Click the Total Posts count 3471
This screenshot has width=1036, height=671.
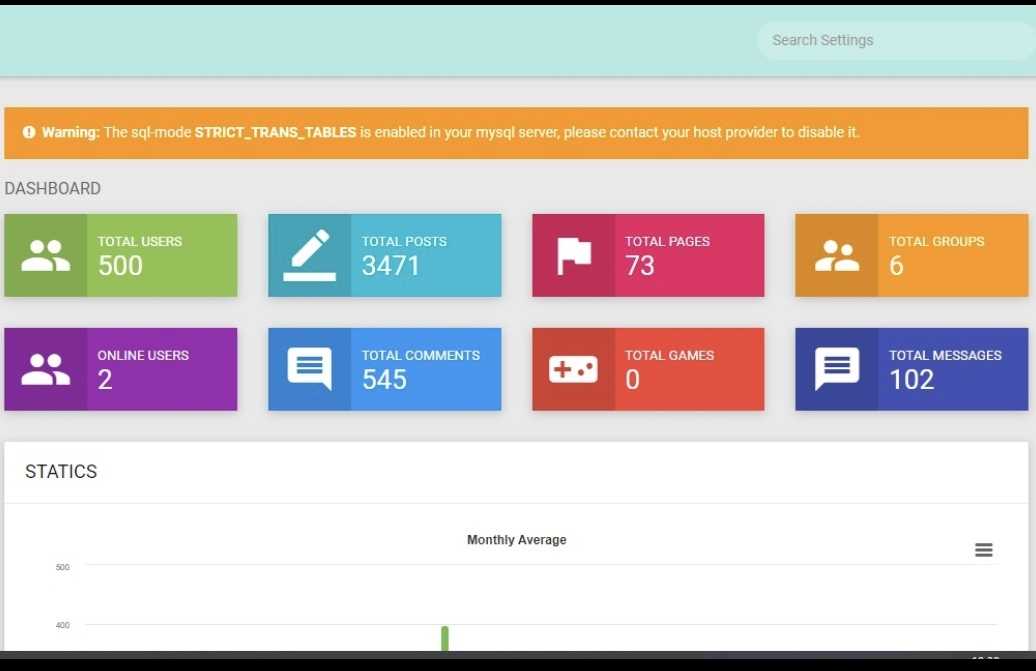pos(390,266)
